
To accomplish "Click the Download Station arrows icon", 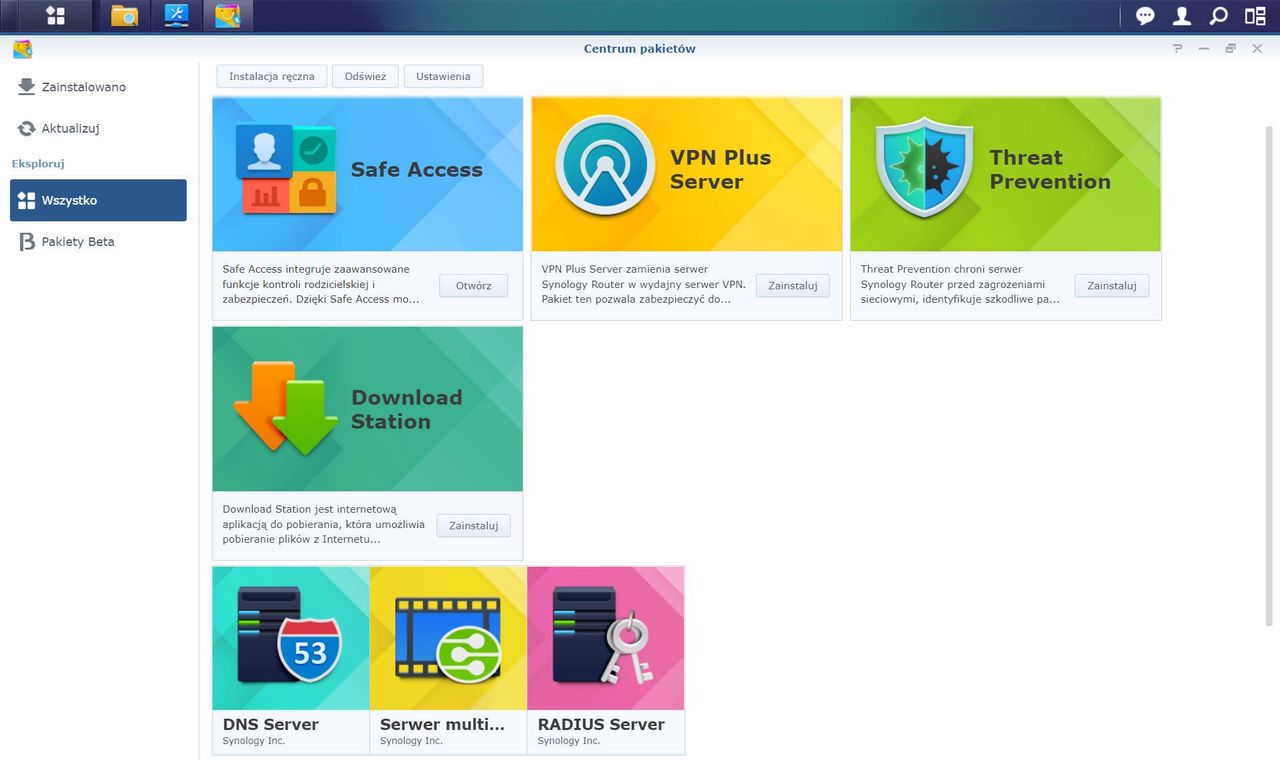I will [x=285, y=408].
